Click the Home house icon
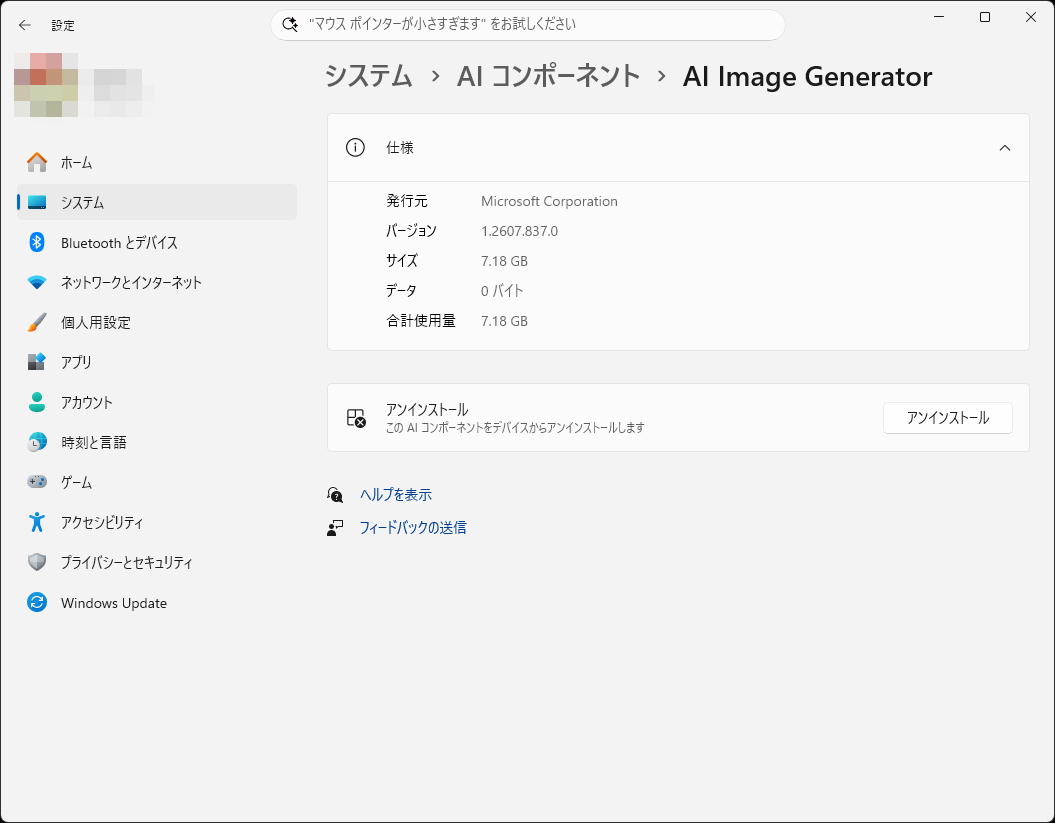 37,162
